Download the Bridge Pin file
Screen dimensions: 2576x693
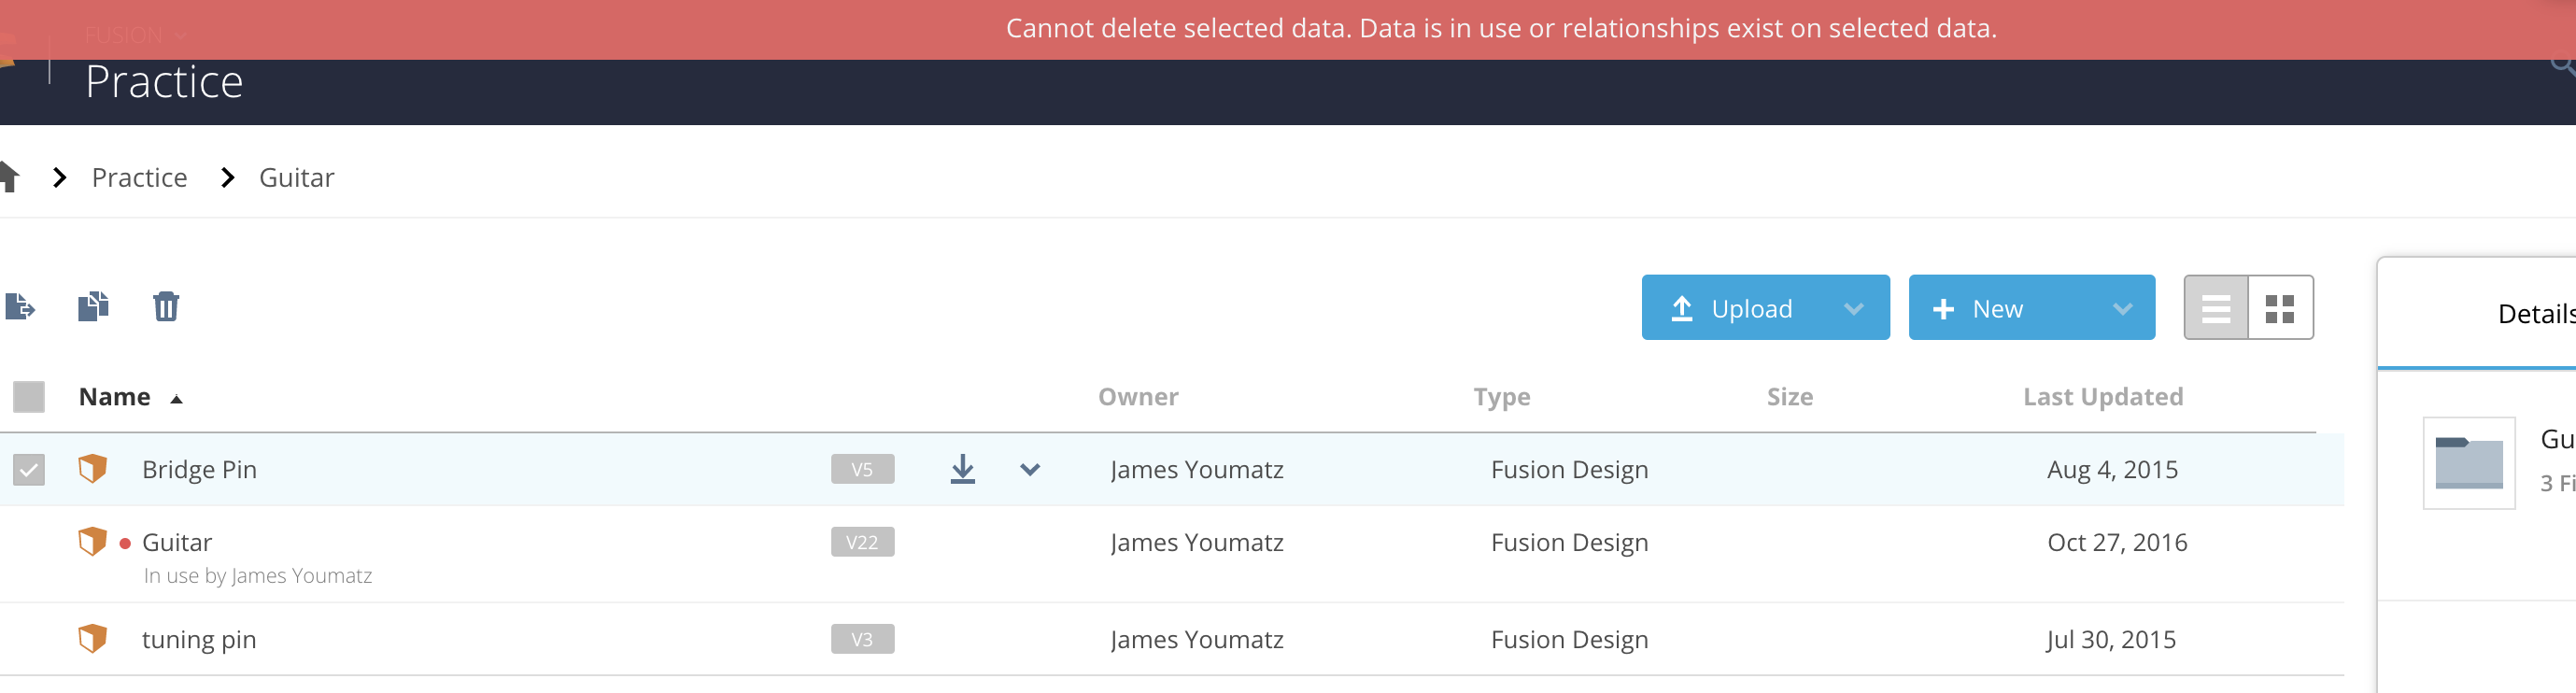(962, 469)
